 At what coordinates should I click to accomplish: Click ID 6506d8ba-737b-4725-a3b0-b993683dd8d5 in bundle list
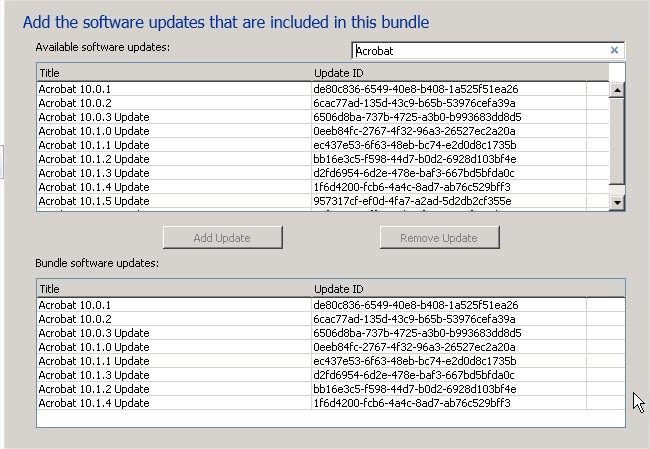point(417,333)
